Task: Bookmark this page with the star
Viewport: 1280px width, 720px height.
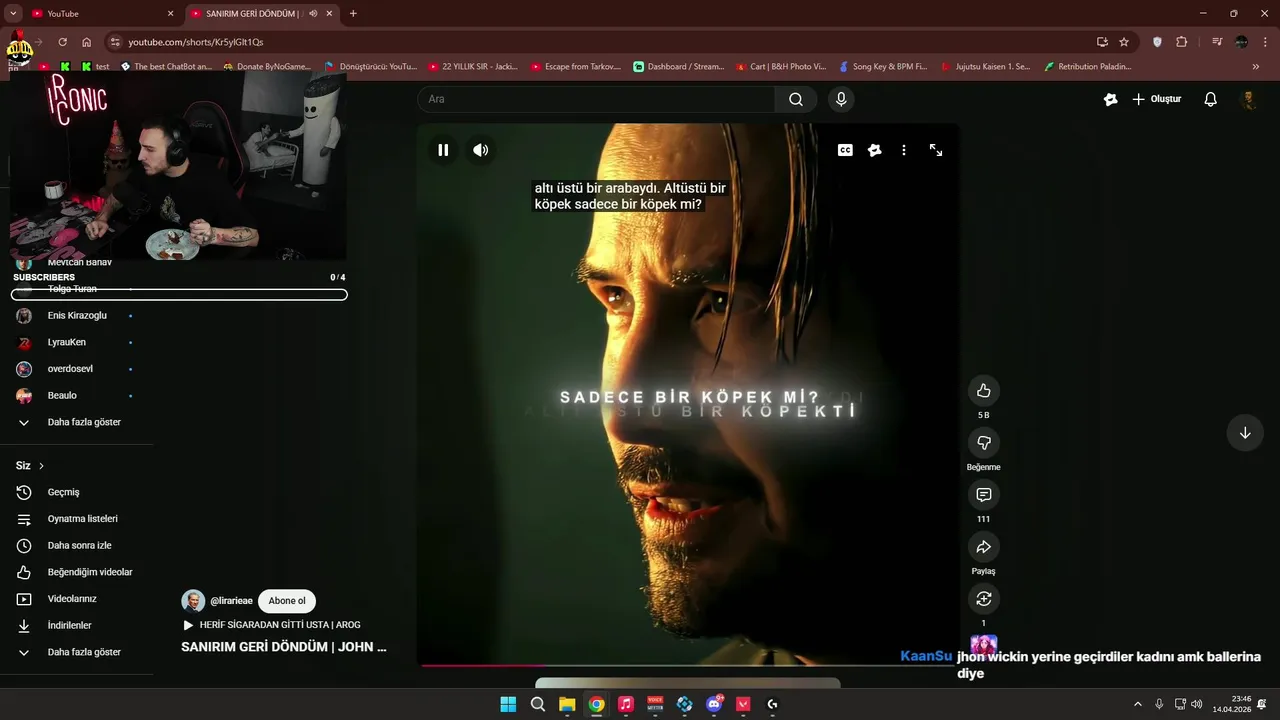Action: (x=1124, y=42)
